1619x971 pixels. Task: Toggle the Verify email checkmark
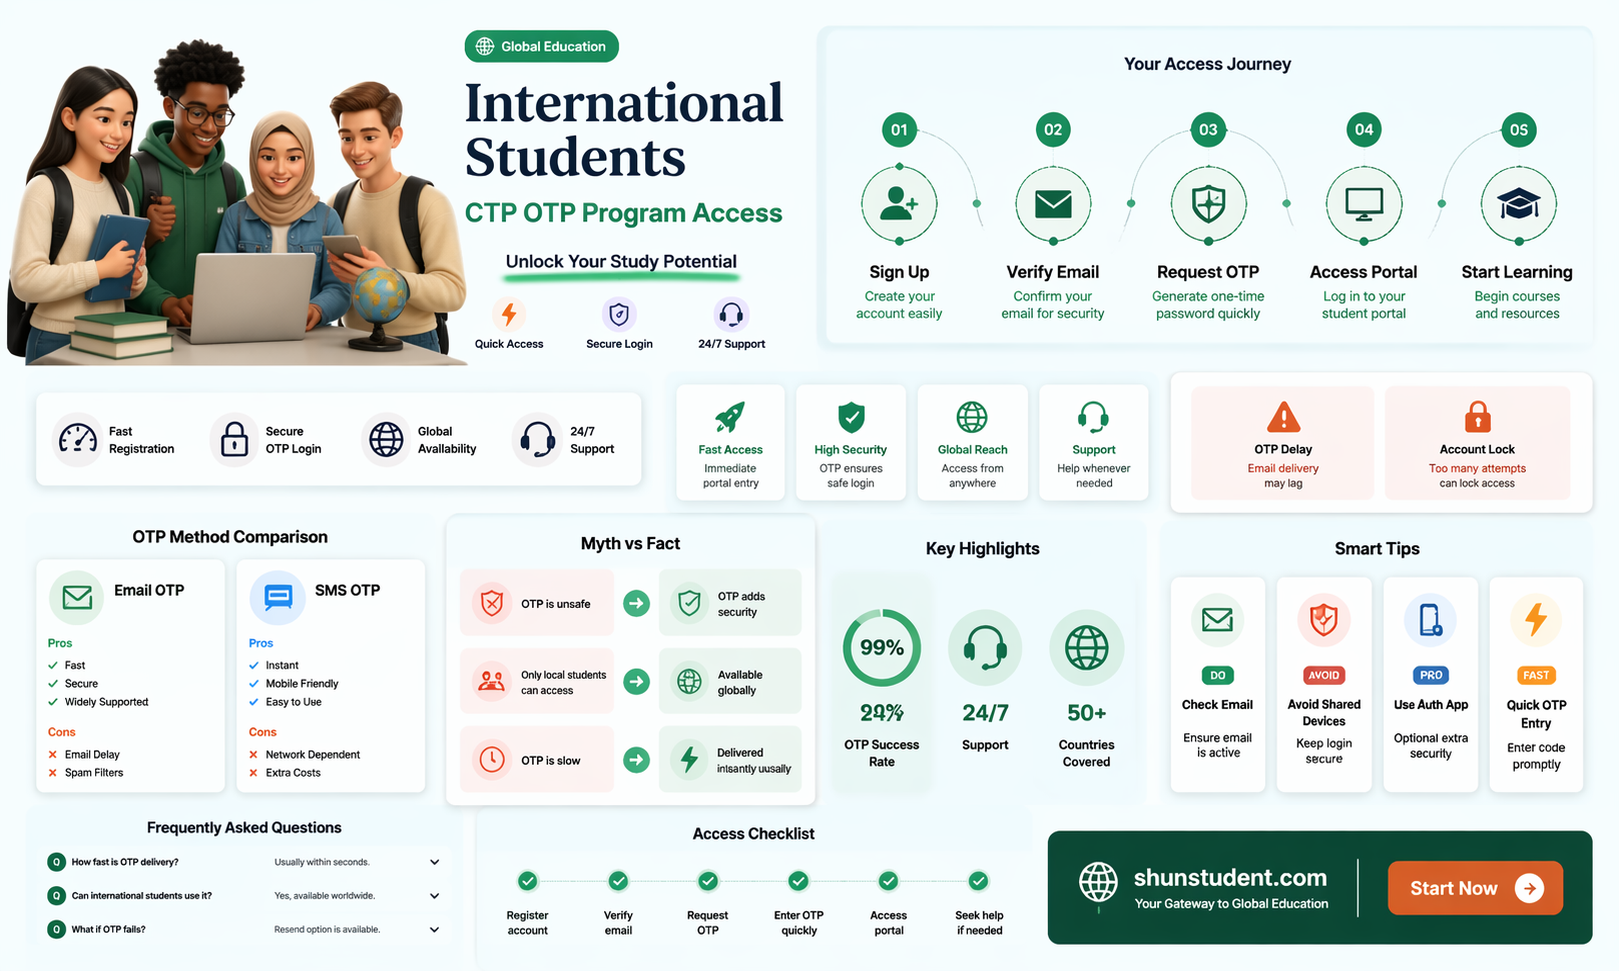(618, 881)
